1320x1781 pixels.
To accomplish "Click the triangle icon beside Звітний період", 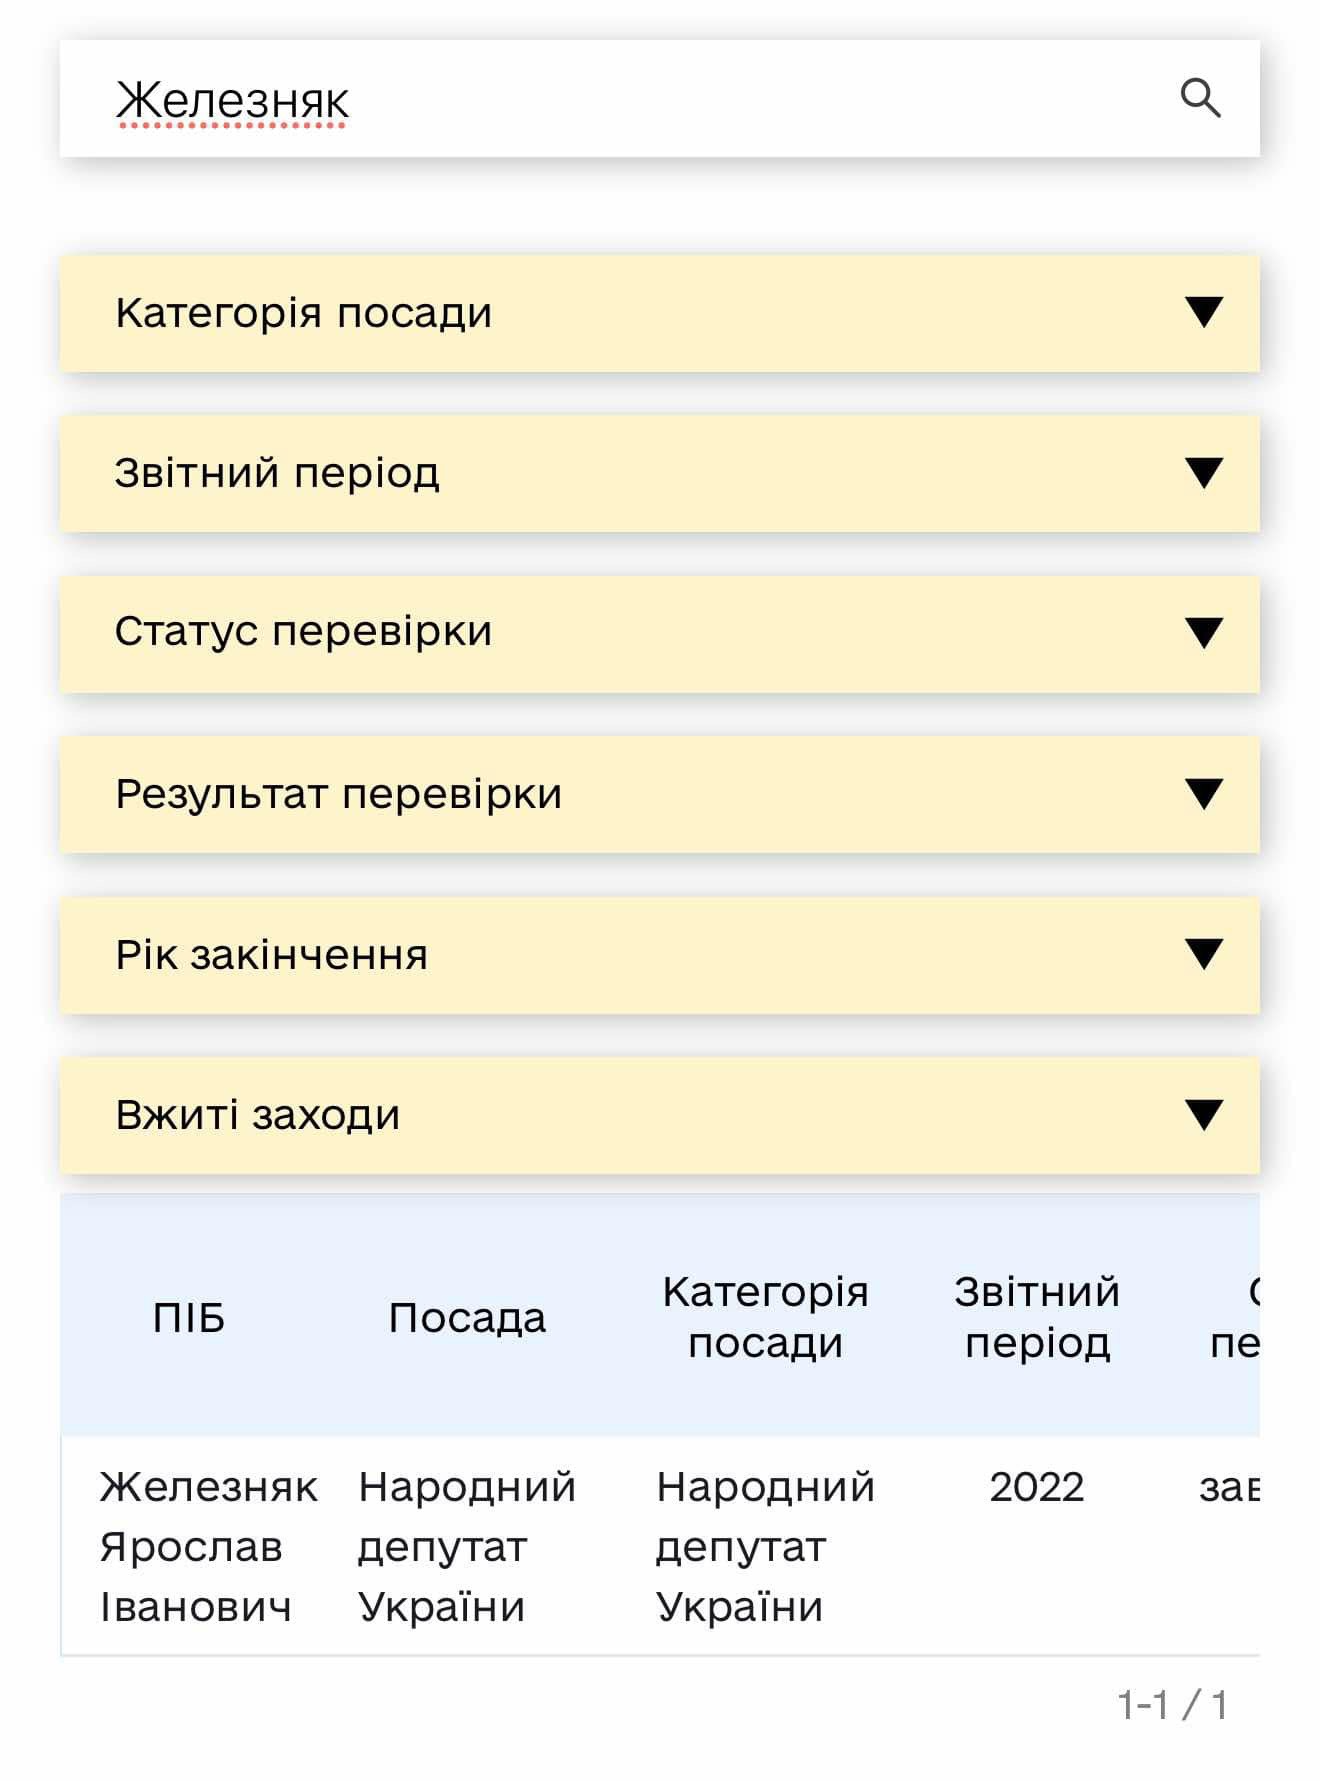I will click(1204, 473).
